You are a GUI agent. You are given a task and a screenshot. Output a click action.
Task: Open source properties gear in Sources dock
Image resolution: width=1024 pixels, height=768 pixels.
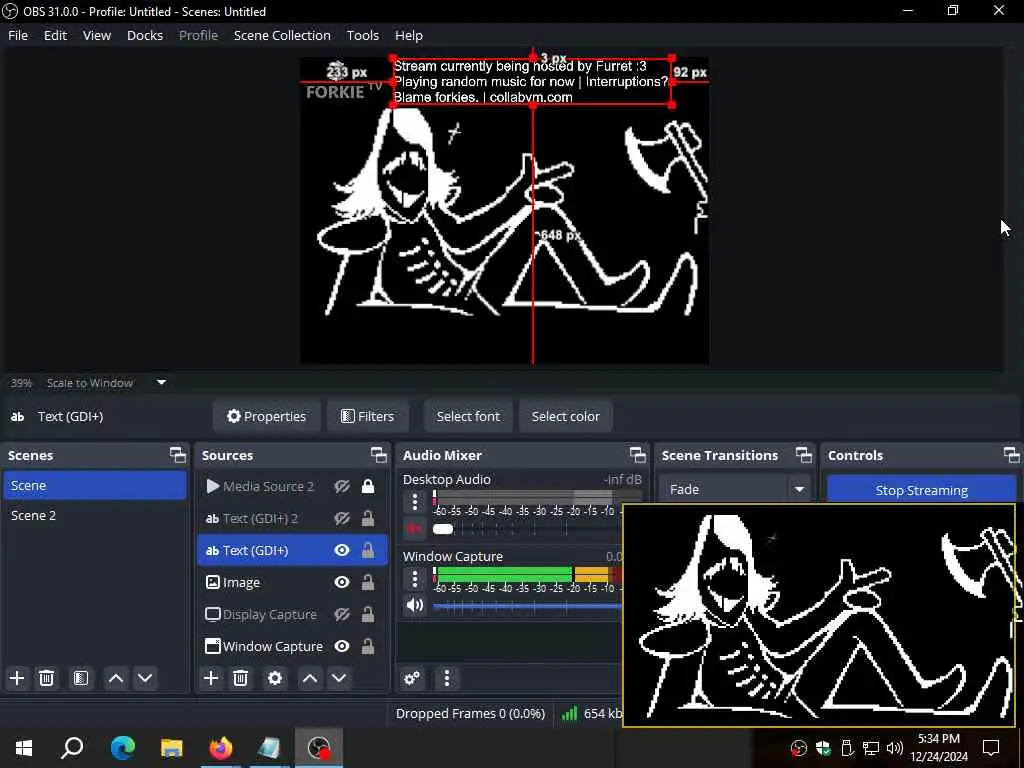[275, 678]
